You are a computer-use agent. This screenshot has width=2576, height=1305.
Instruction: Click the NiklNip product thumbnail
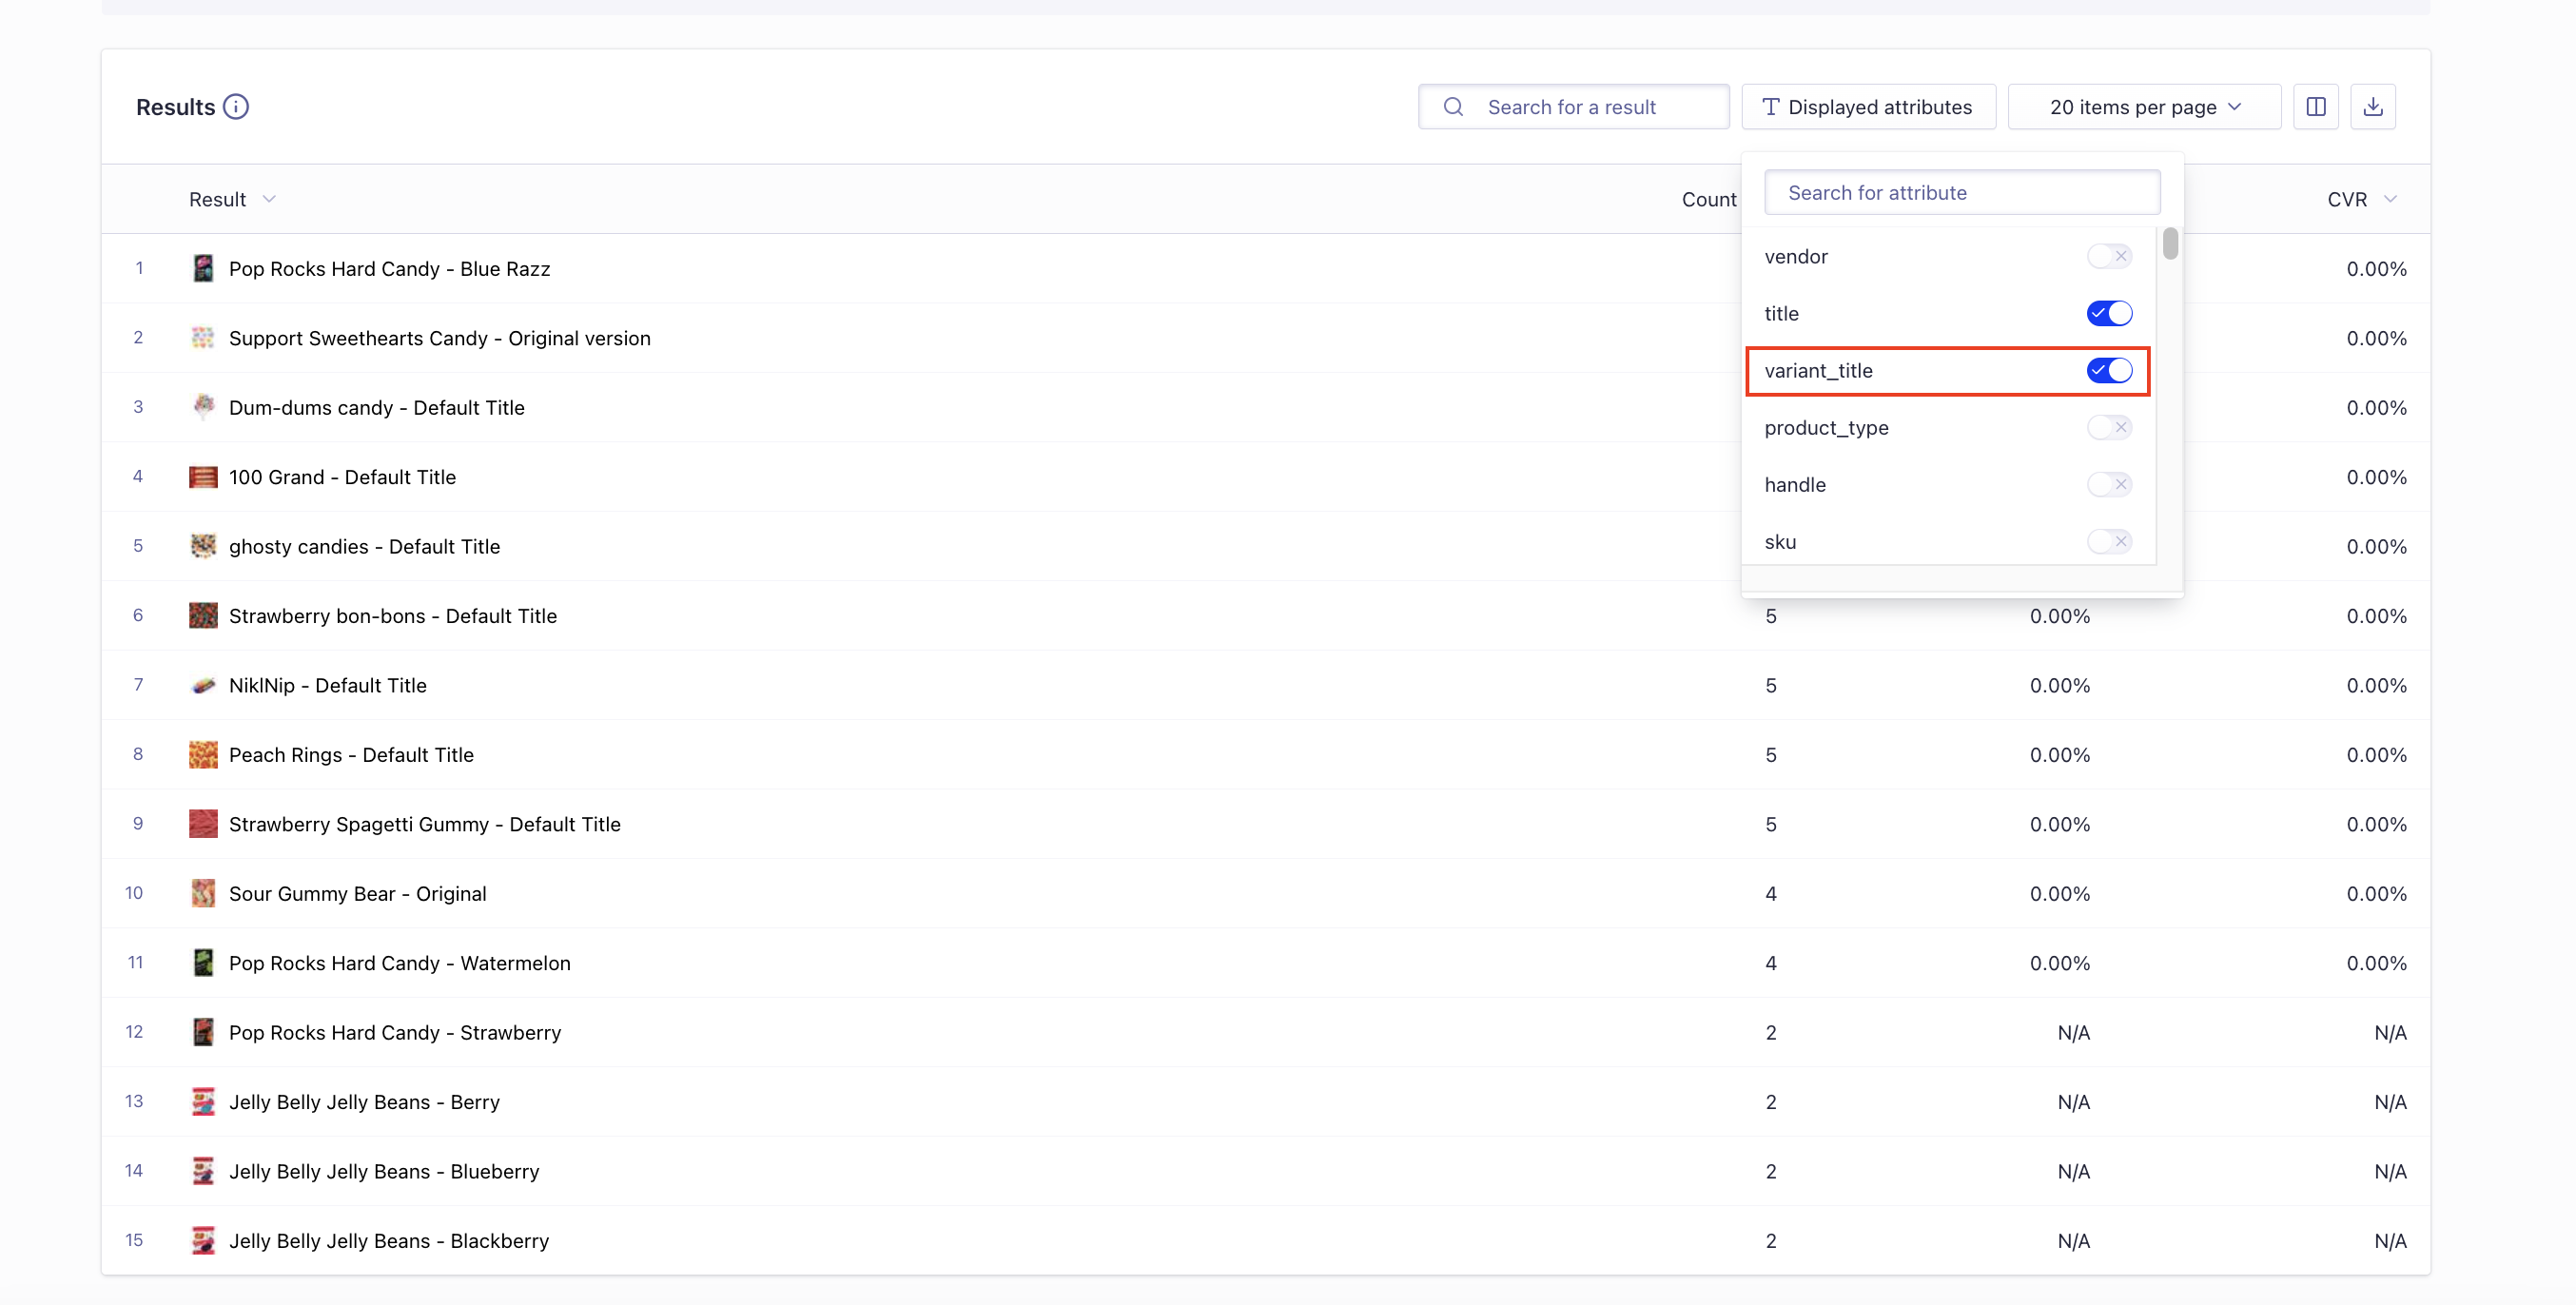click(203, 686)
